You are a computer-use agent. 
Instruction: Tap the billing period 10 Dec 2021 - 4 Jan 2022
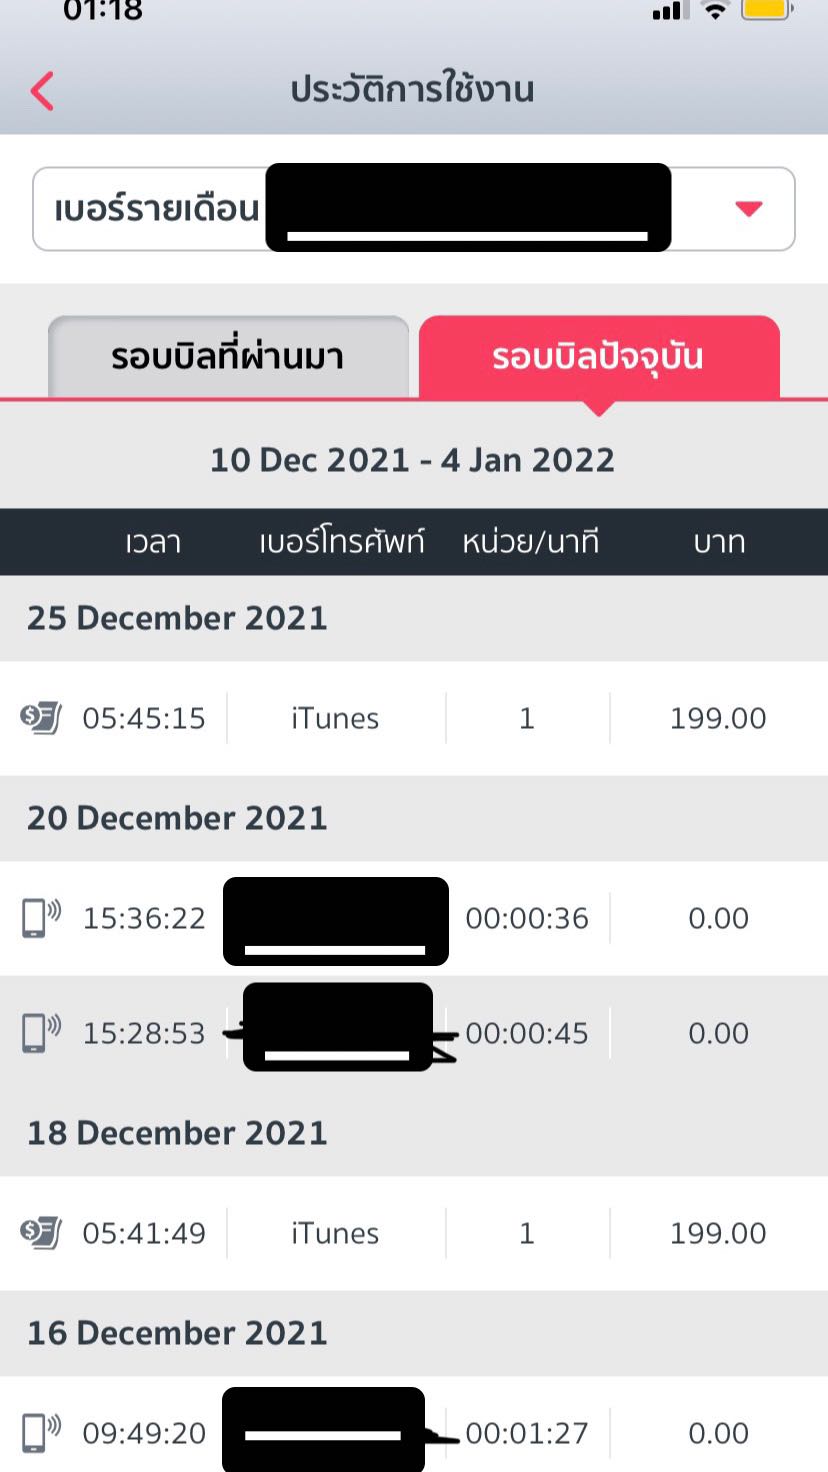pyautogui.click(x=412, y=460)
